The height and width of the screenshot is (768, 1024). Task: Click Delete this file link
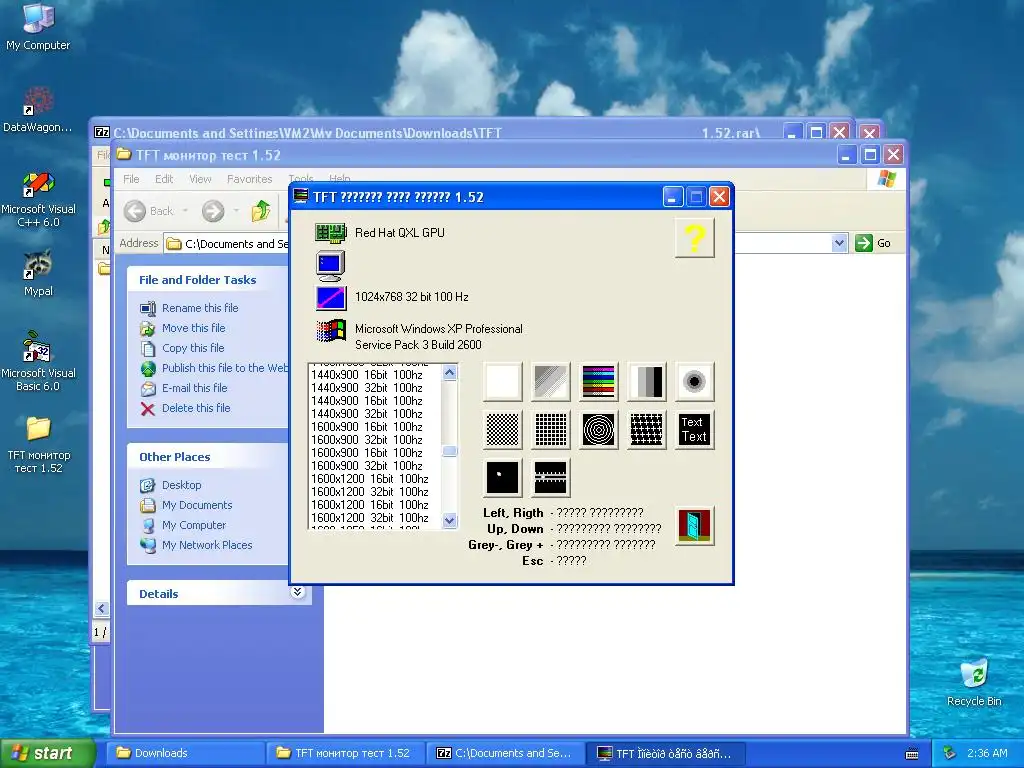[196, 408]
